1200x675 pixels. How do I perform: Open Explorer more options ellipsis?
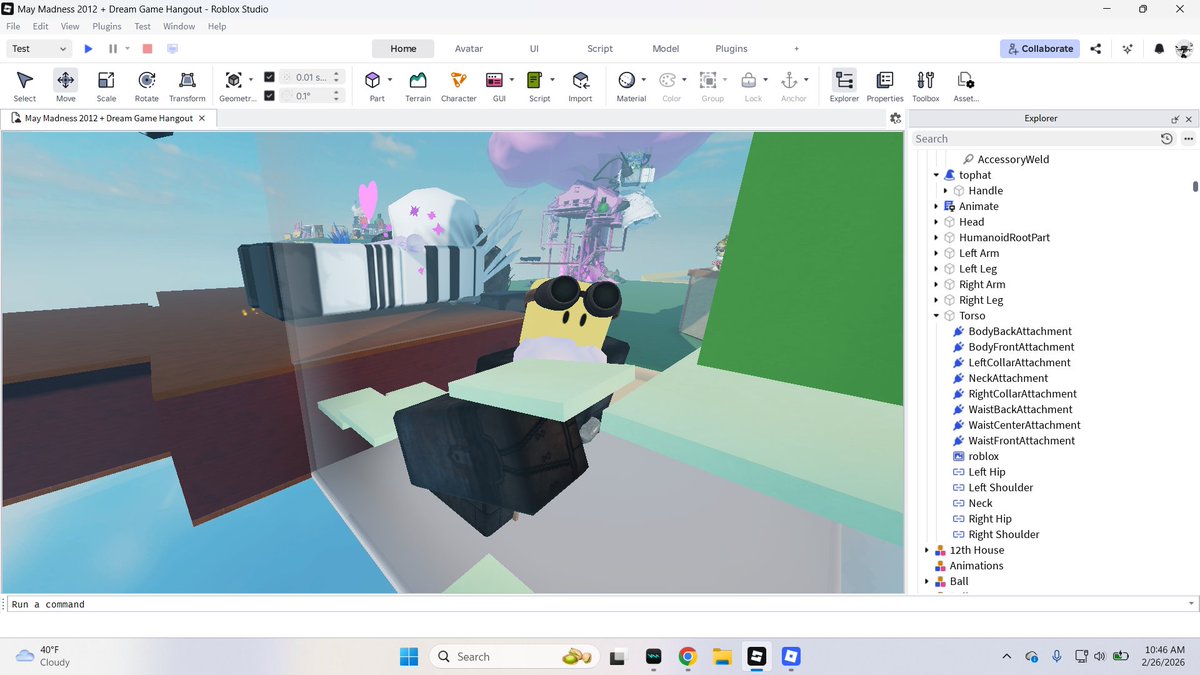pyautogui.click(x=1188, y=139)
